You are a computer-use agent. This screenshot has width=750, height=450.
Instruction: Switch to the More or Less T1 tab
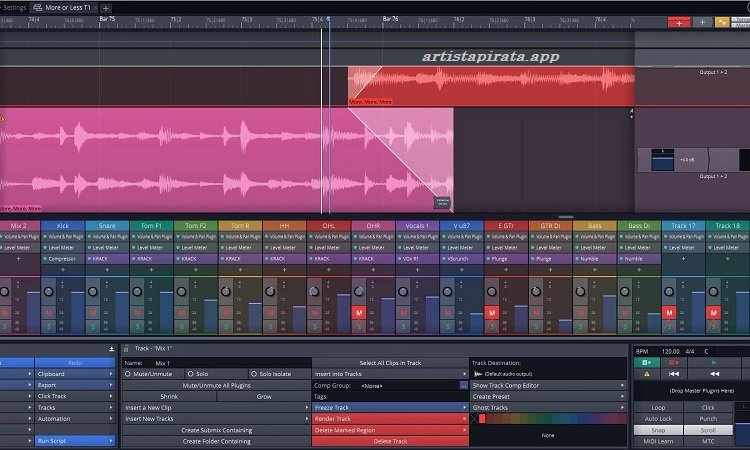63,8
